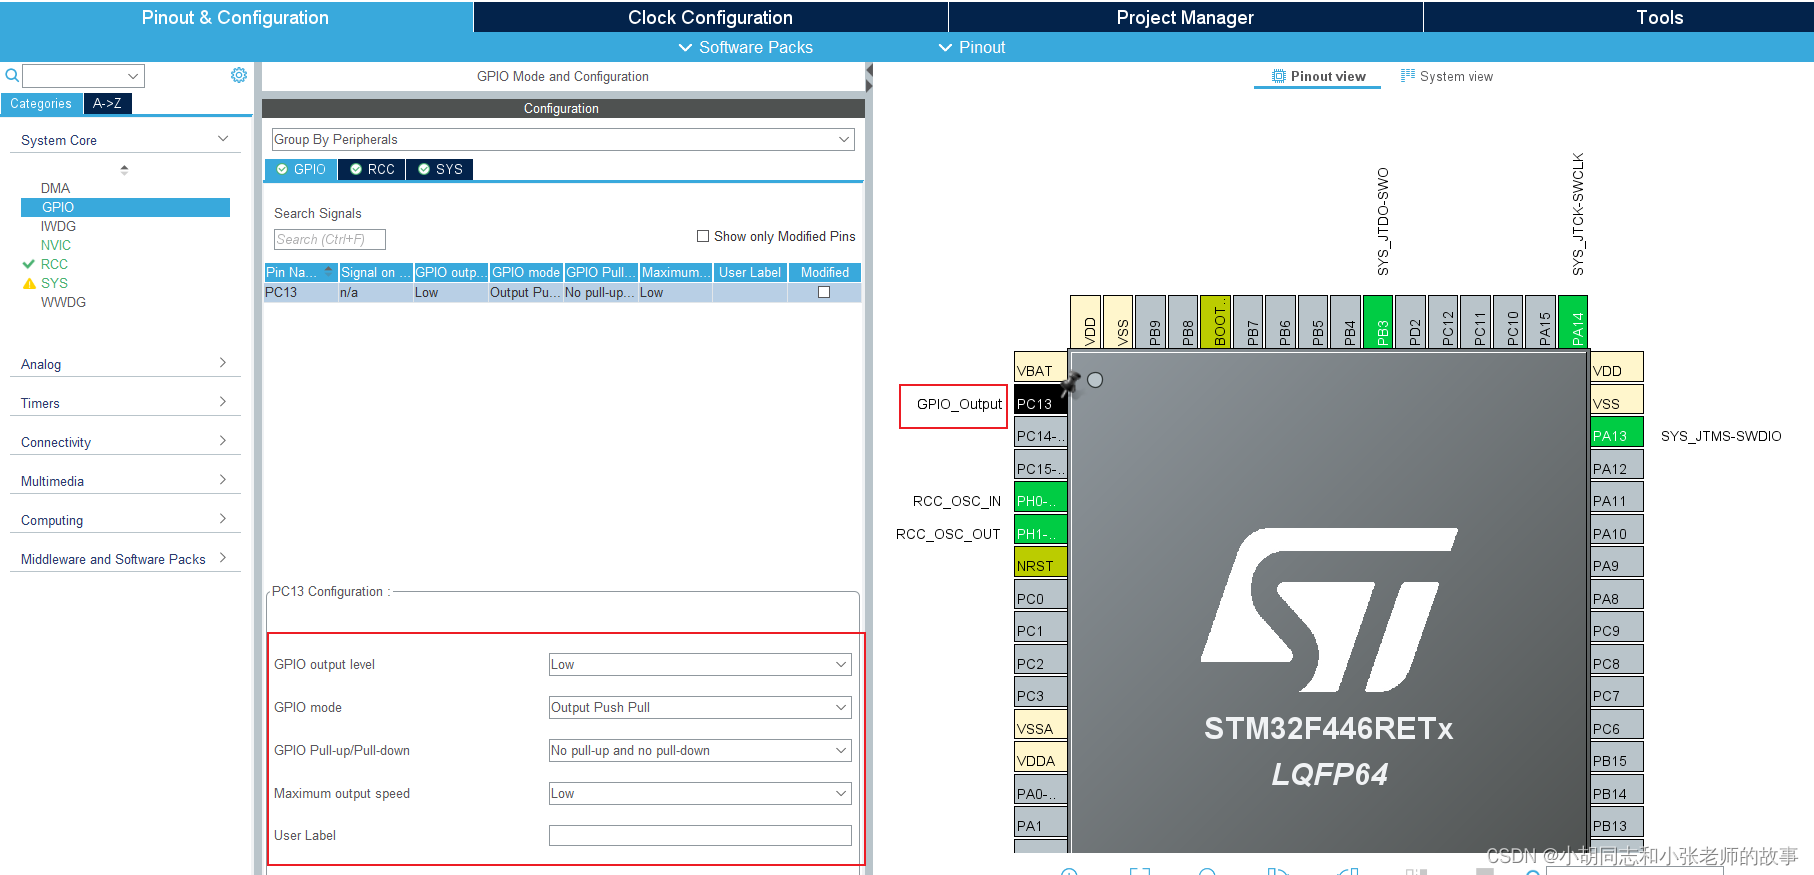Click the BOOT0 pin
This screenshot has height=875, width=1814.
coord(1215,322)
